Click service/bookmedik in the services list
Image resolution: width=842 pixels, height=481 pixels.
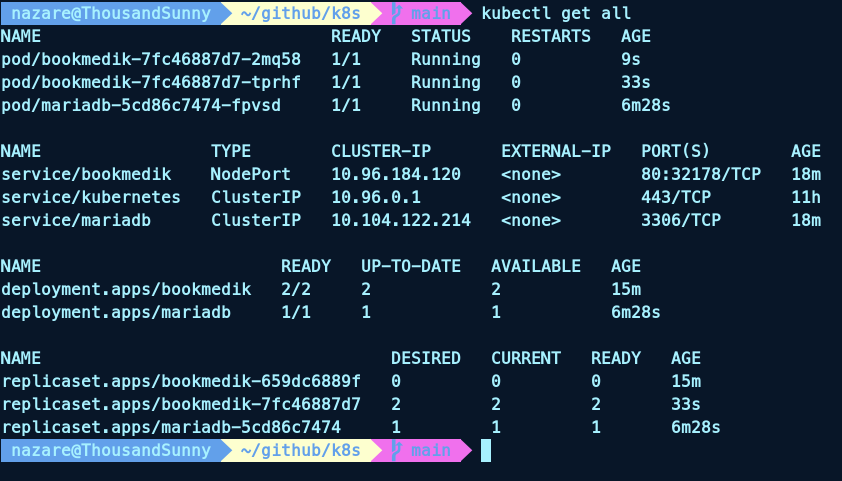coord(86,174)
